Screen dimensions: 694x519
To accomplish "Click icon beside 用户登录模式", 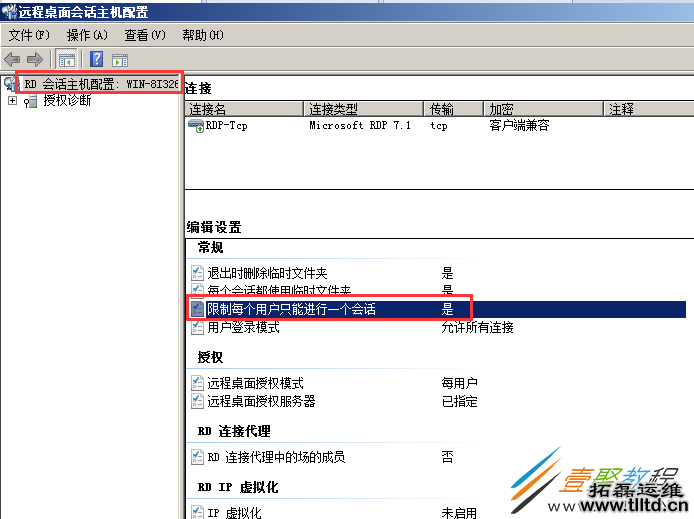I will coord(197,327).
